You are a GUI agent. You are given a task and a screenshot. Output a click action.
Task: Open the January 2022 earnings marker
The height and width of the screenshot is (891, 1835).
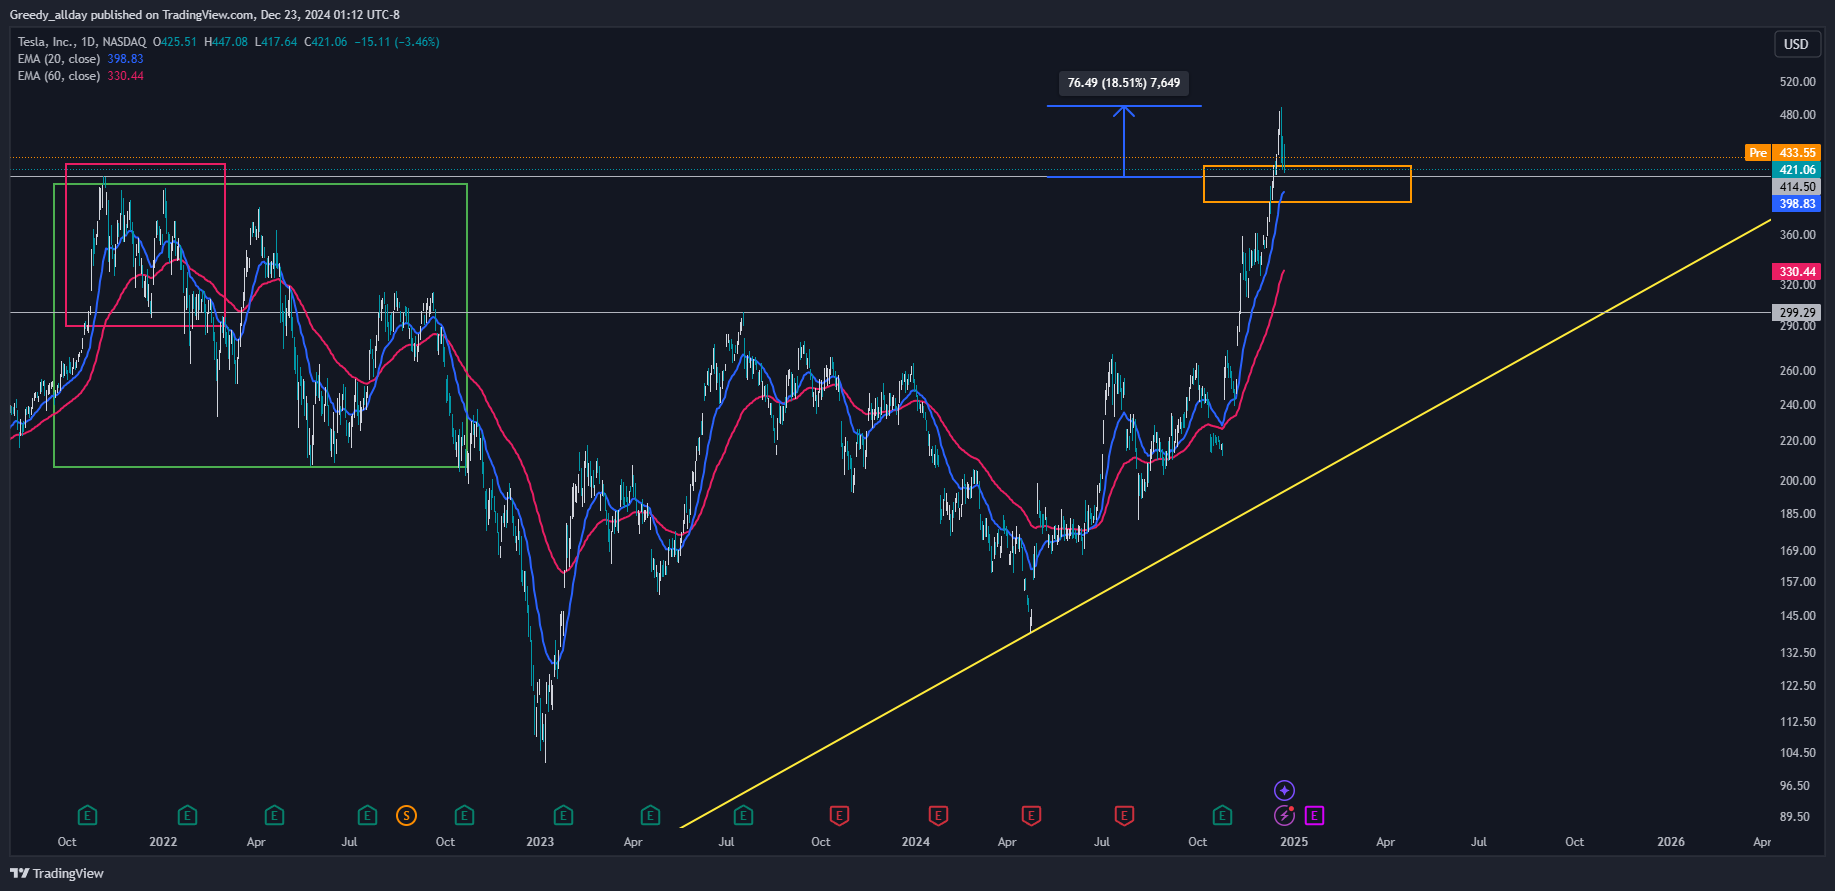coord(187,816)
